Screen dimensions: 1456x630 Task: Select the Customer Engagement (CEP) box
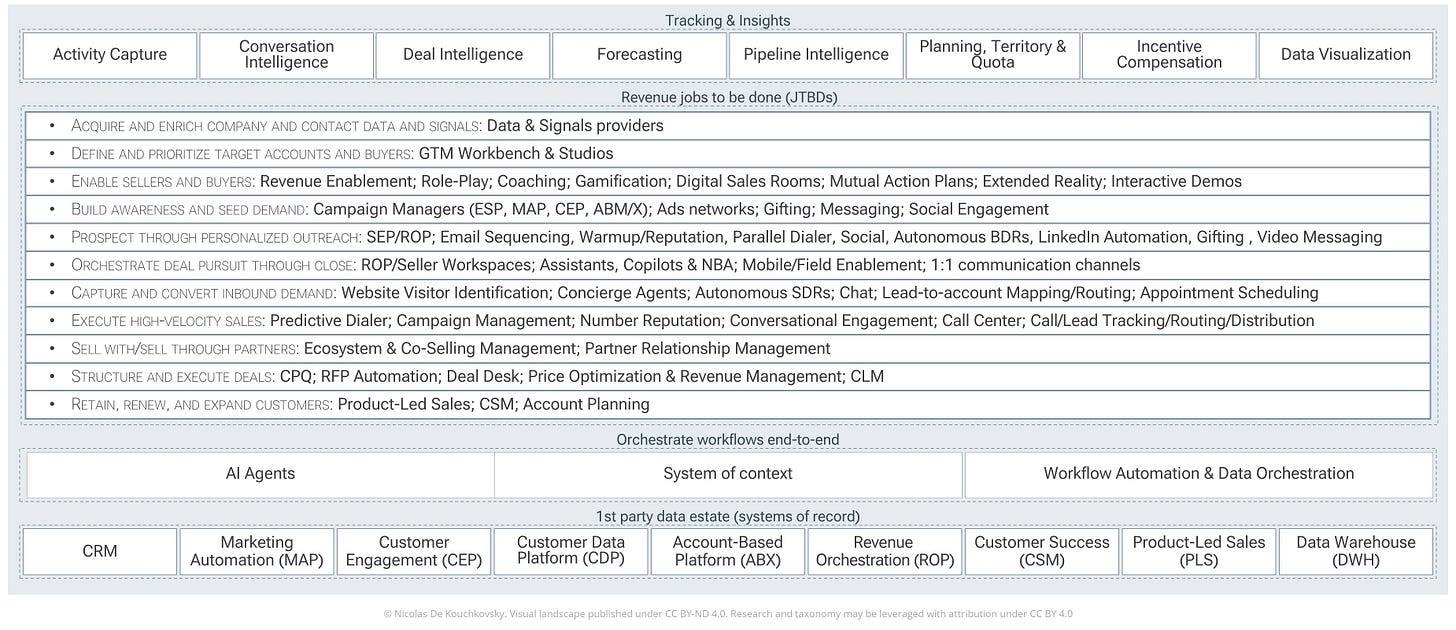414,551
